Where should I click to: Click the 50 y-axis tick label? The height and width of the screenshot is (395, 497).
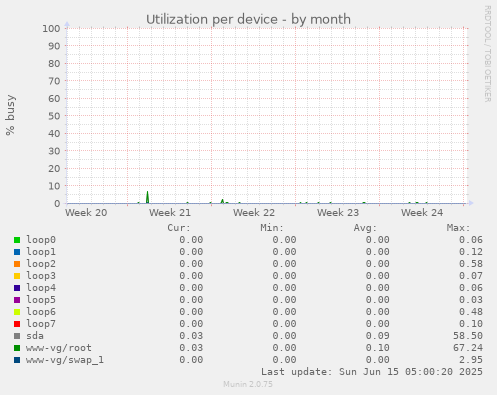pyautogui.click(x=54, y=116)
